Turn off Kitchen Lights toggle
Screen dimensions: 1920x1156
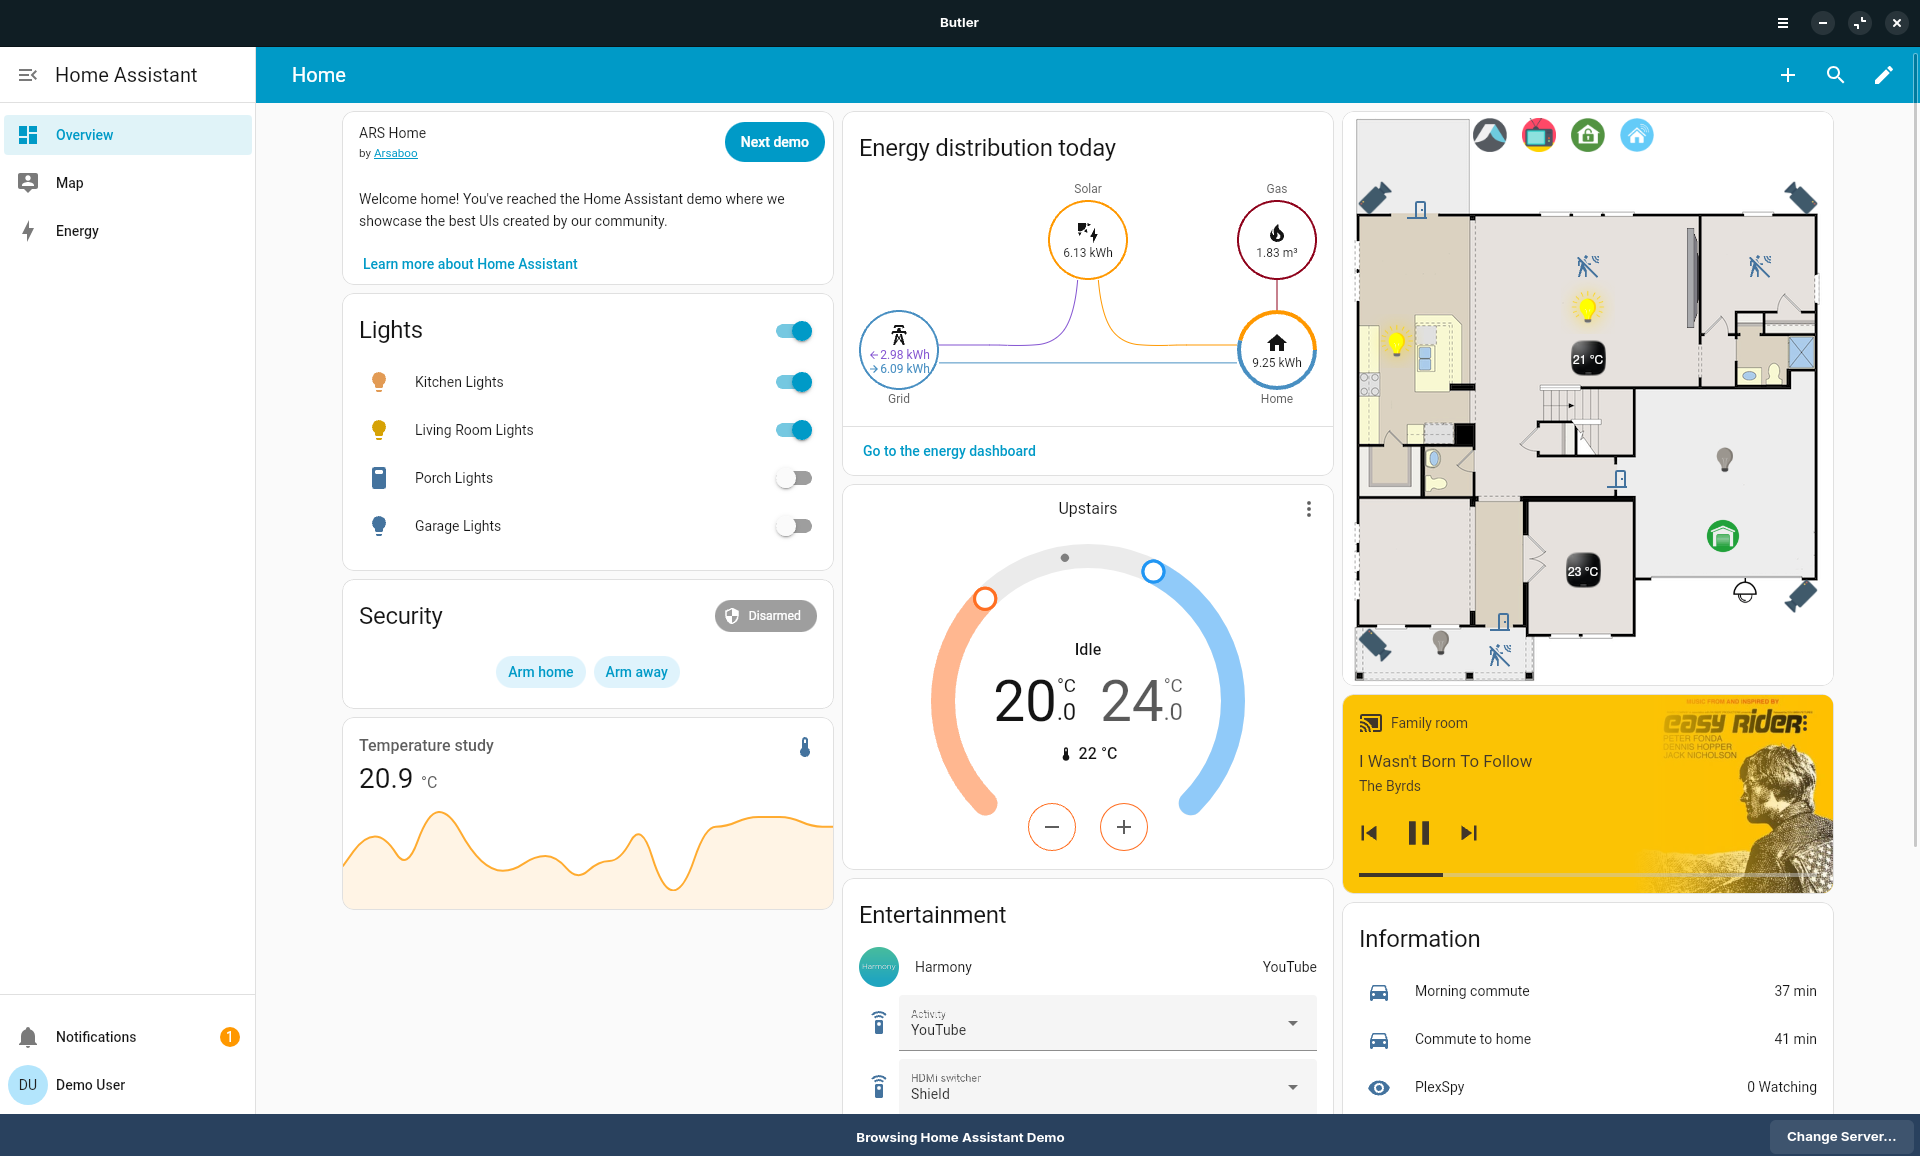pos(794,382)
